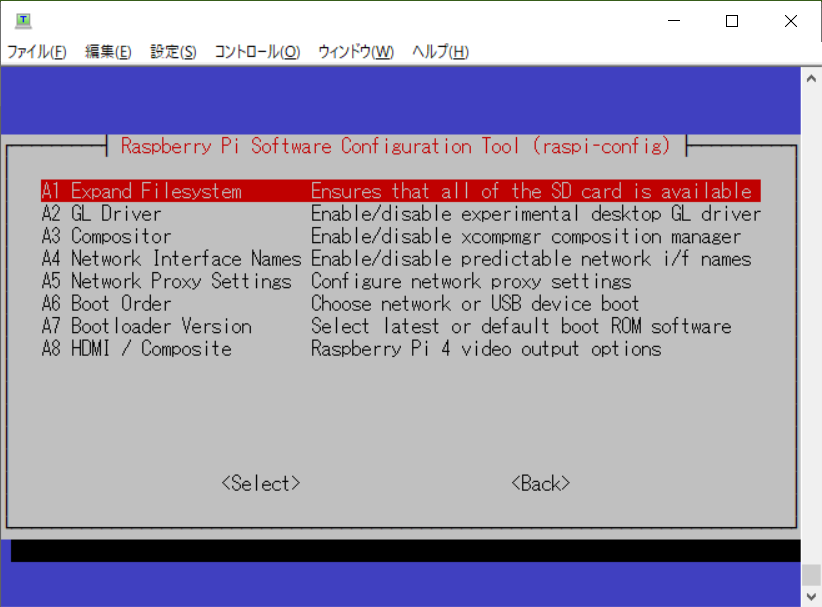Click the 'Select latest or default boot ROM software' text
Image resolution: width=822 pixels, height=607 pixels.
(521, 327)
